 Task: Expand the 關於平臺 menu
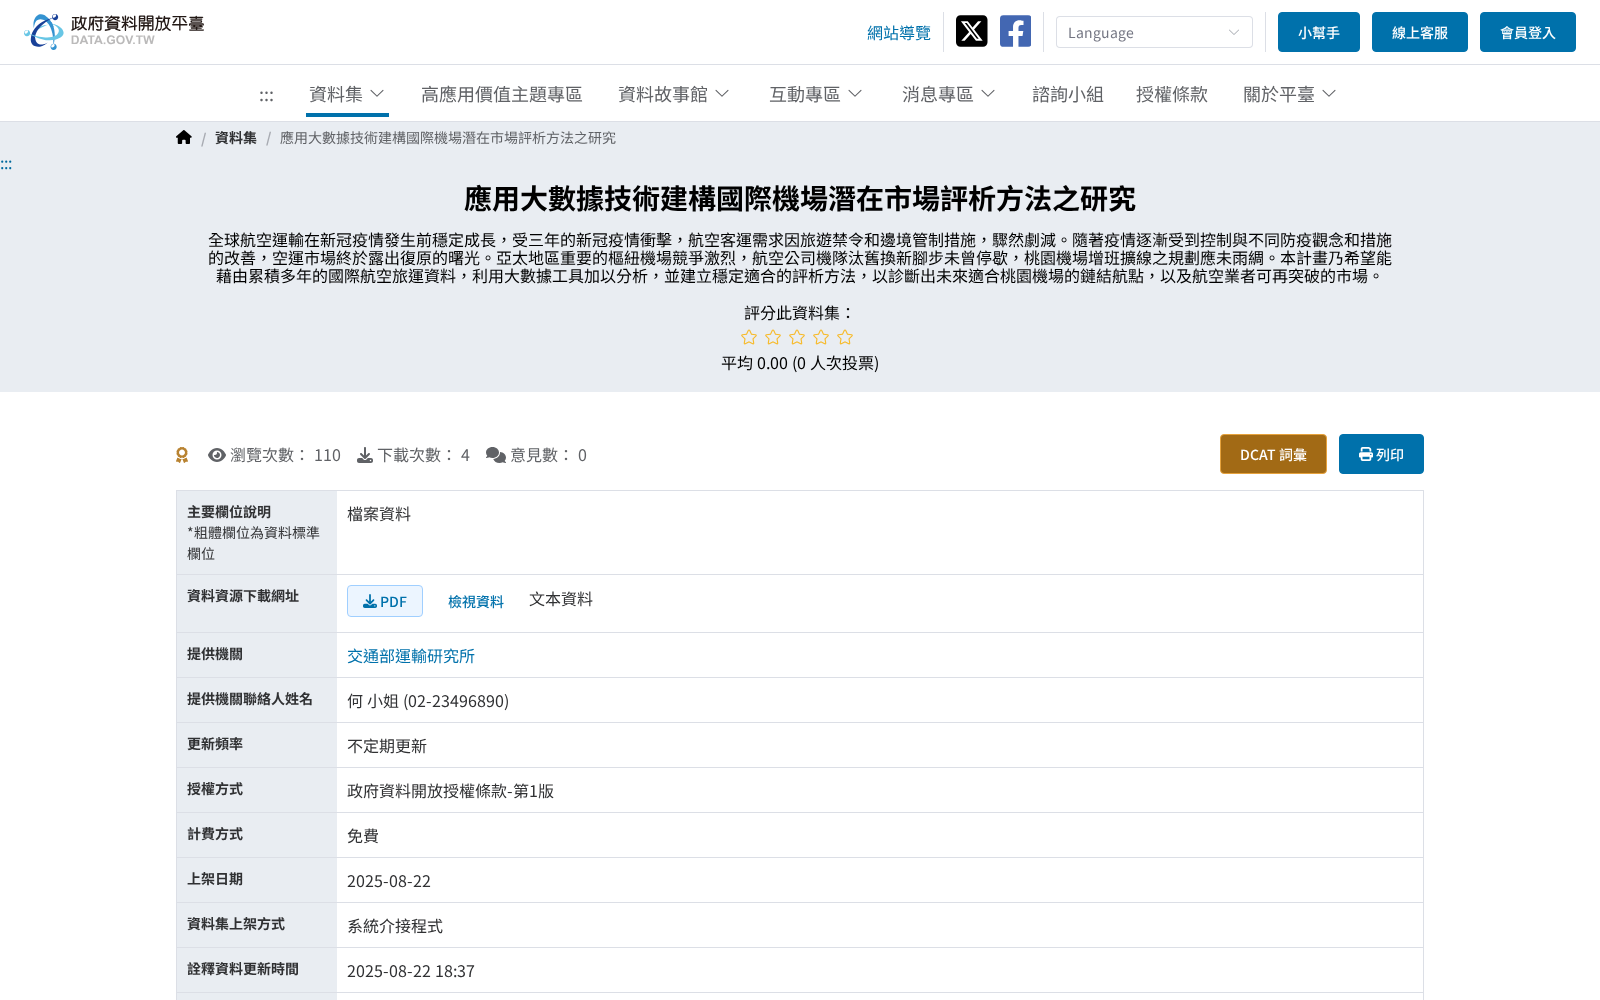coord(1289,94)
